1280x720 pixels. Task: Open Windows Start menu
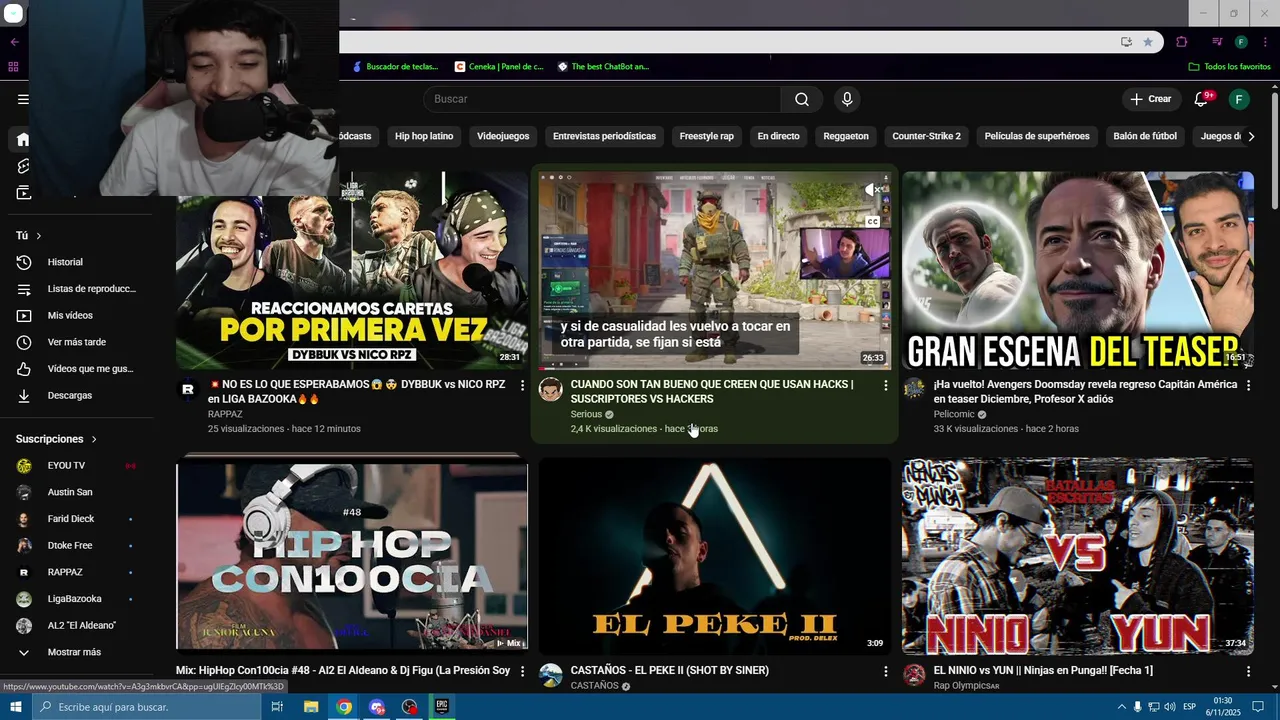[15, 707]
